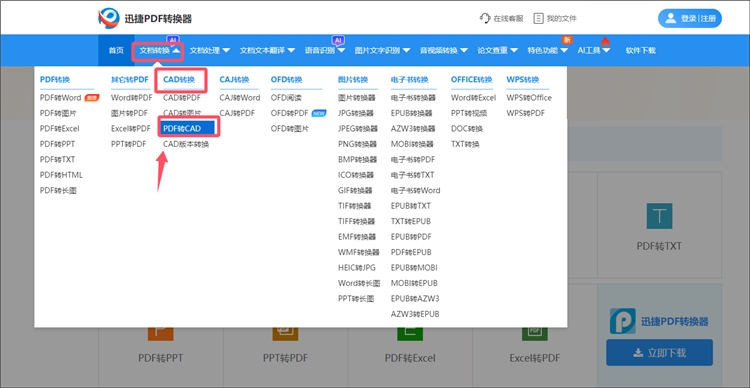Image resolution: width=750 pixels, height=388 pixels.
Task: Open OFD阅读 link
Action: pos(286,98)
